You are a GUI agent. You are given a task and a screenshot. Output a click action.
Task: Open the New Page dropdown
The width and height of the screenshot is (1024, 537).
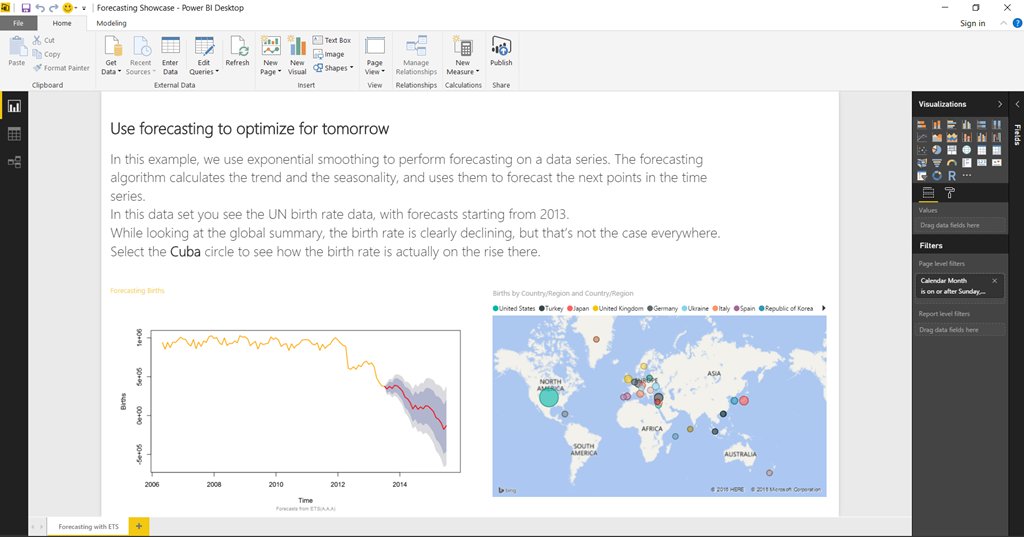click(270, 56)
